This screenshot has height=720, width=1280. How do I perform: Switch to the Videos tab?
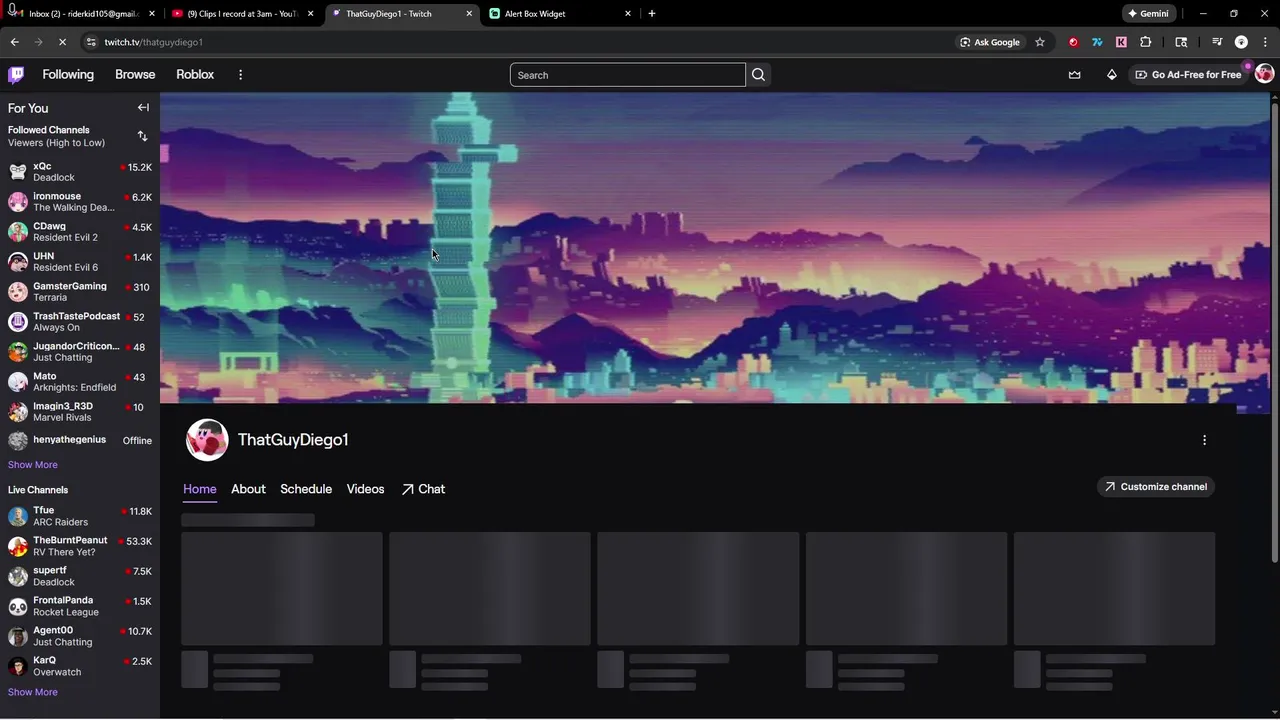[x=365, y=489]
